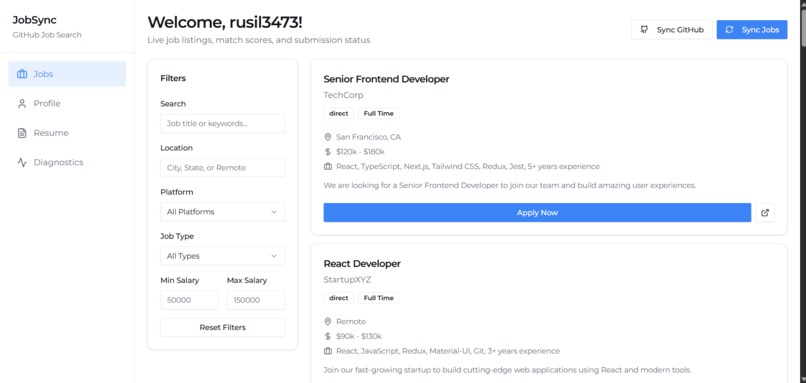
Task: Apply Now to Senior Frontend Developer
Action: click(537, 213)
